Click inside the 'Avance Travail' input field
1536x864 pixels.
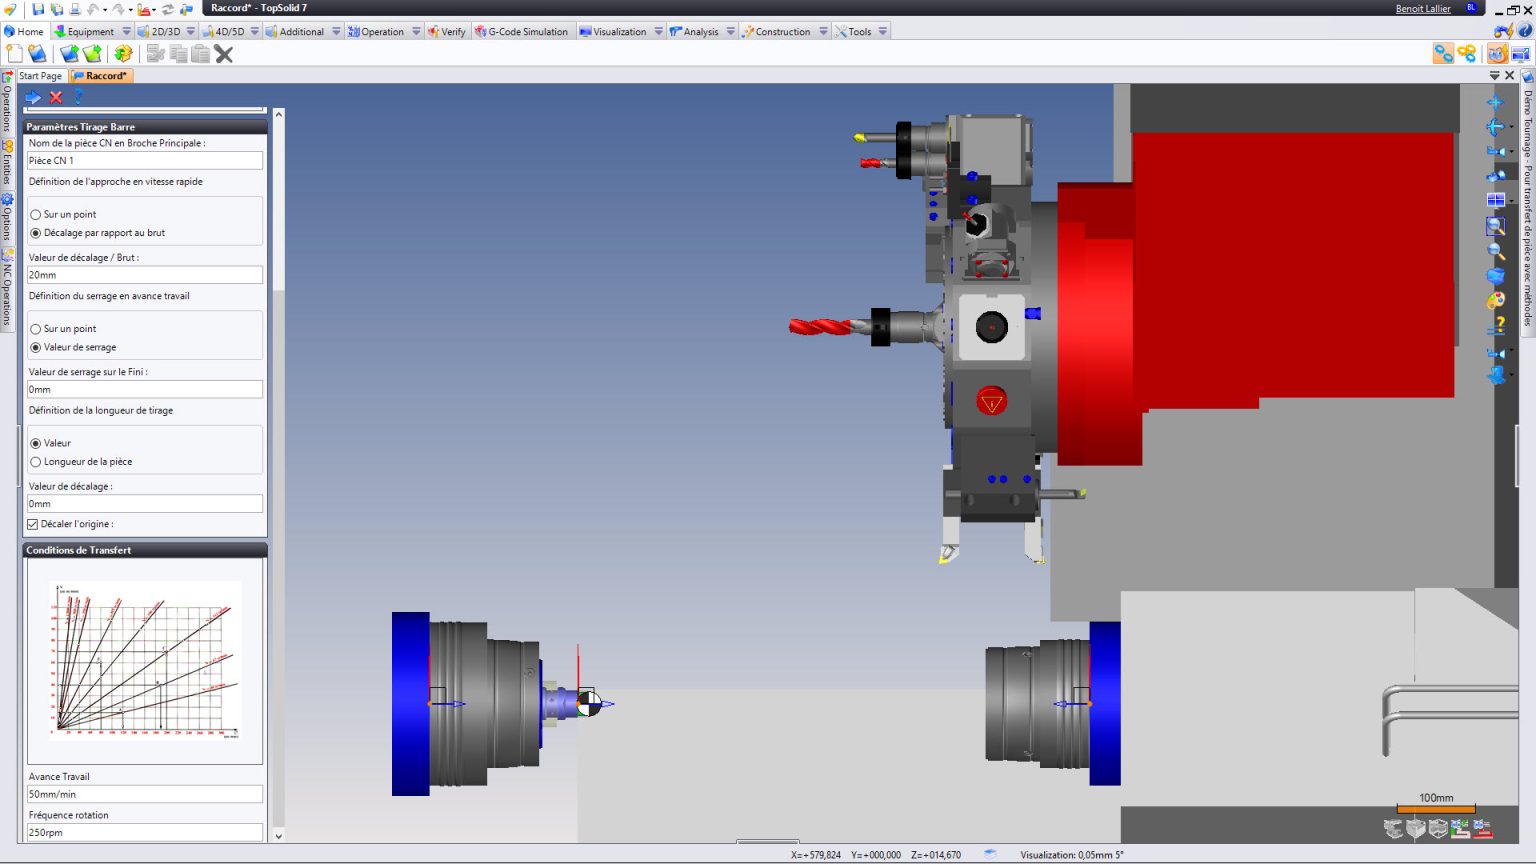tap(144, 793)
